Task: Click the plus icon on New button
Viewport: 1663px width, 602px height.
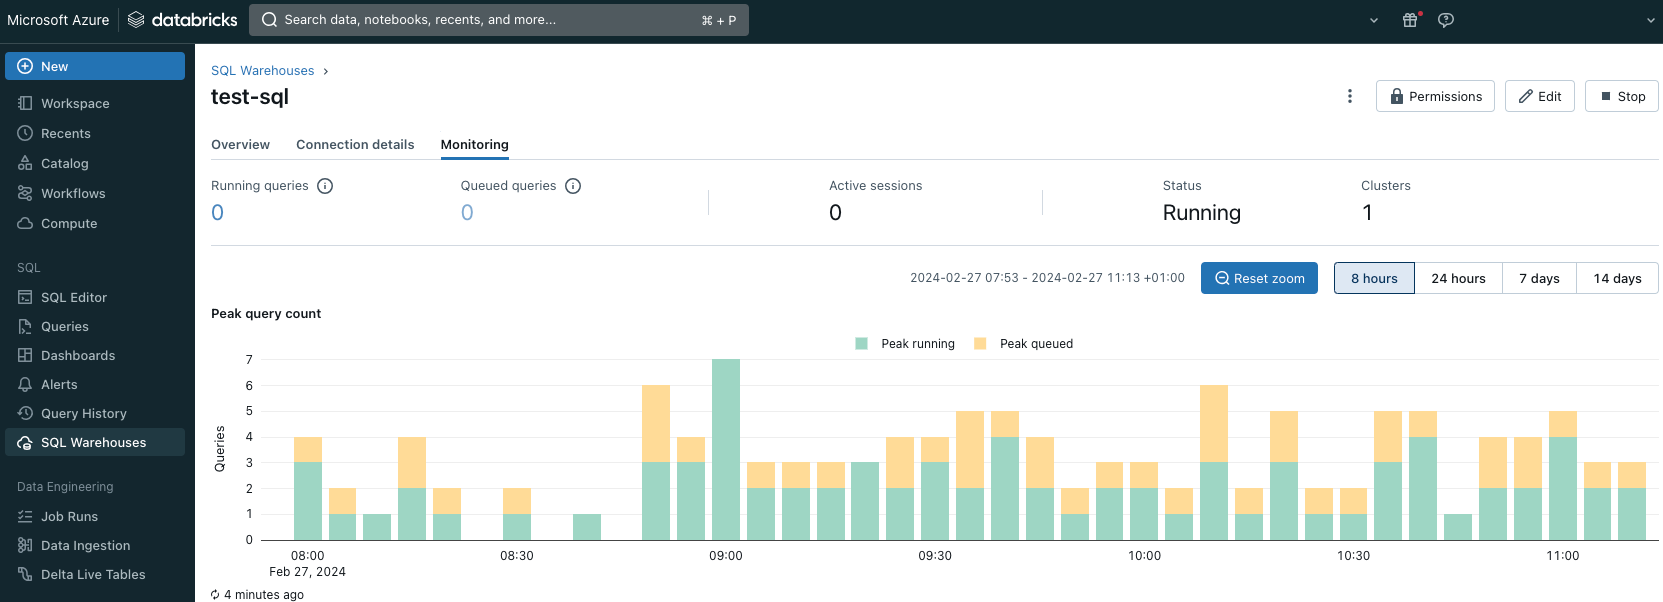Action: pyautogui.click(x=25, y=66)
